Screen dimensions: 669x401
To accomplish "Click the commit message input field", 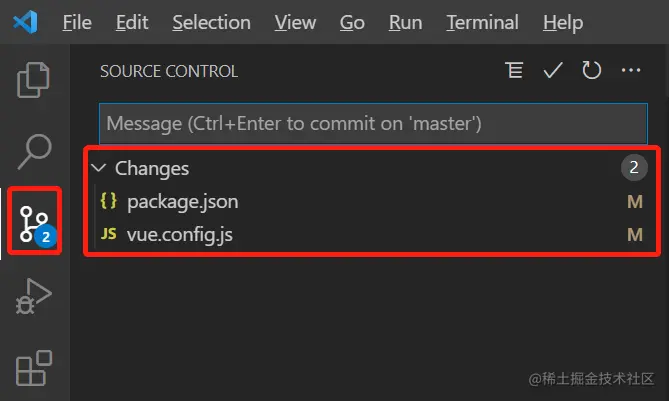I will tap(373, 124).
